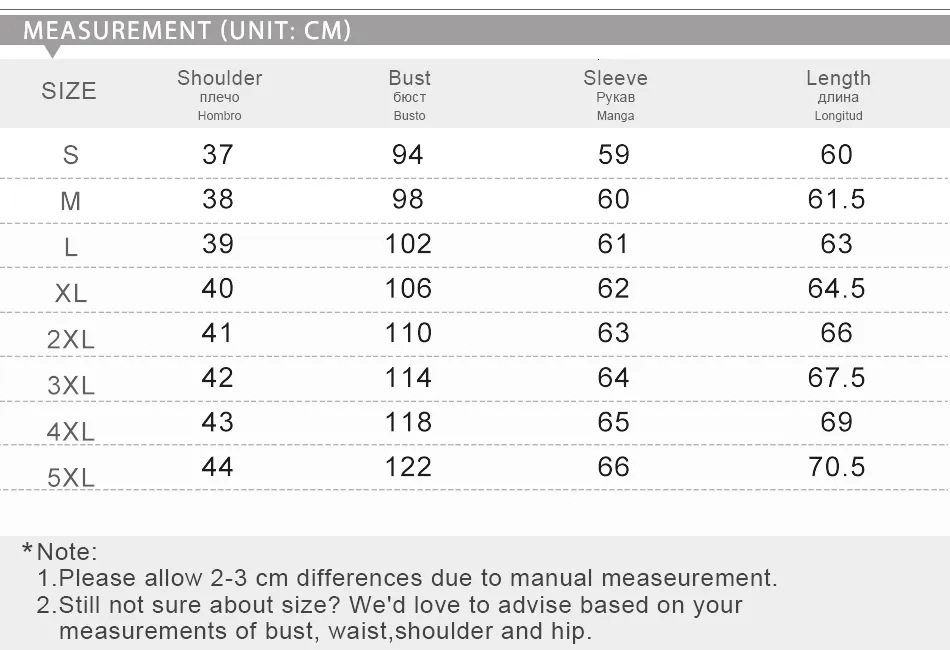The height and width of the screenshot is (650, 950).
Task: Choose the XL size row label
Action: click(71, 293)
